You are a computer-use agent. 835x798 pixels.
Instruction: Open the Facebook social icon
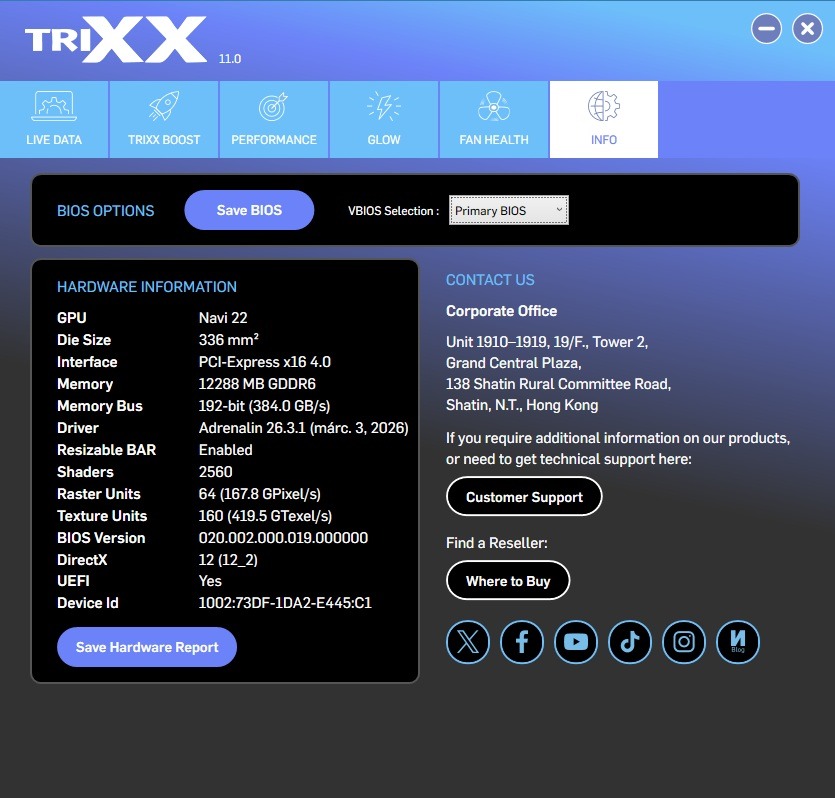pos(522,642)
